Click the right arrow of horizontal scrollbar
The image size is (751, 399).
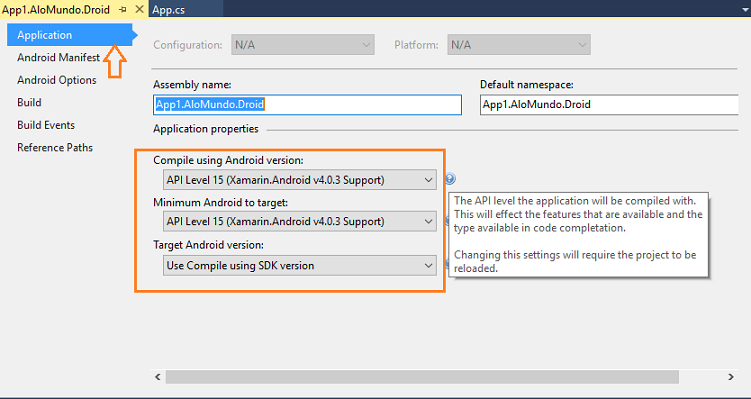(x=731, y=377)
